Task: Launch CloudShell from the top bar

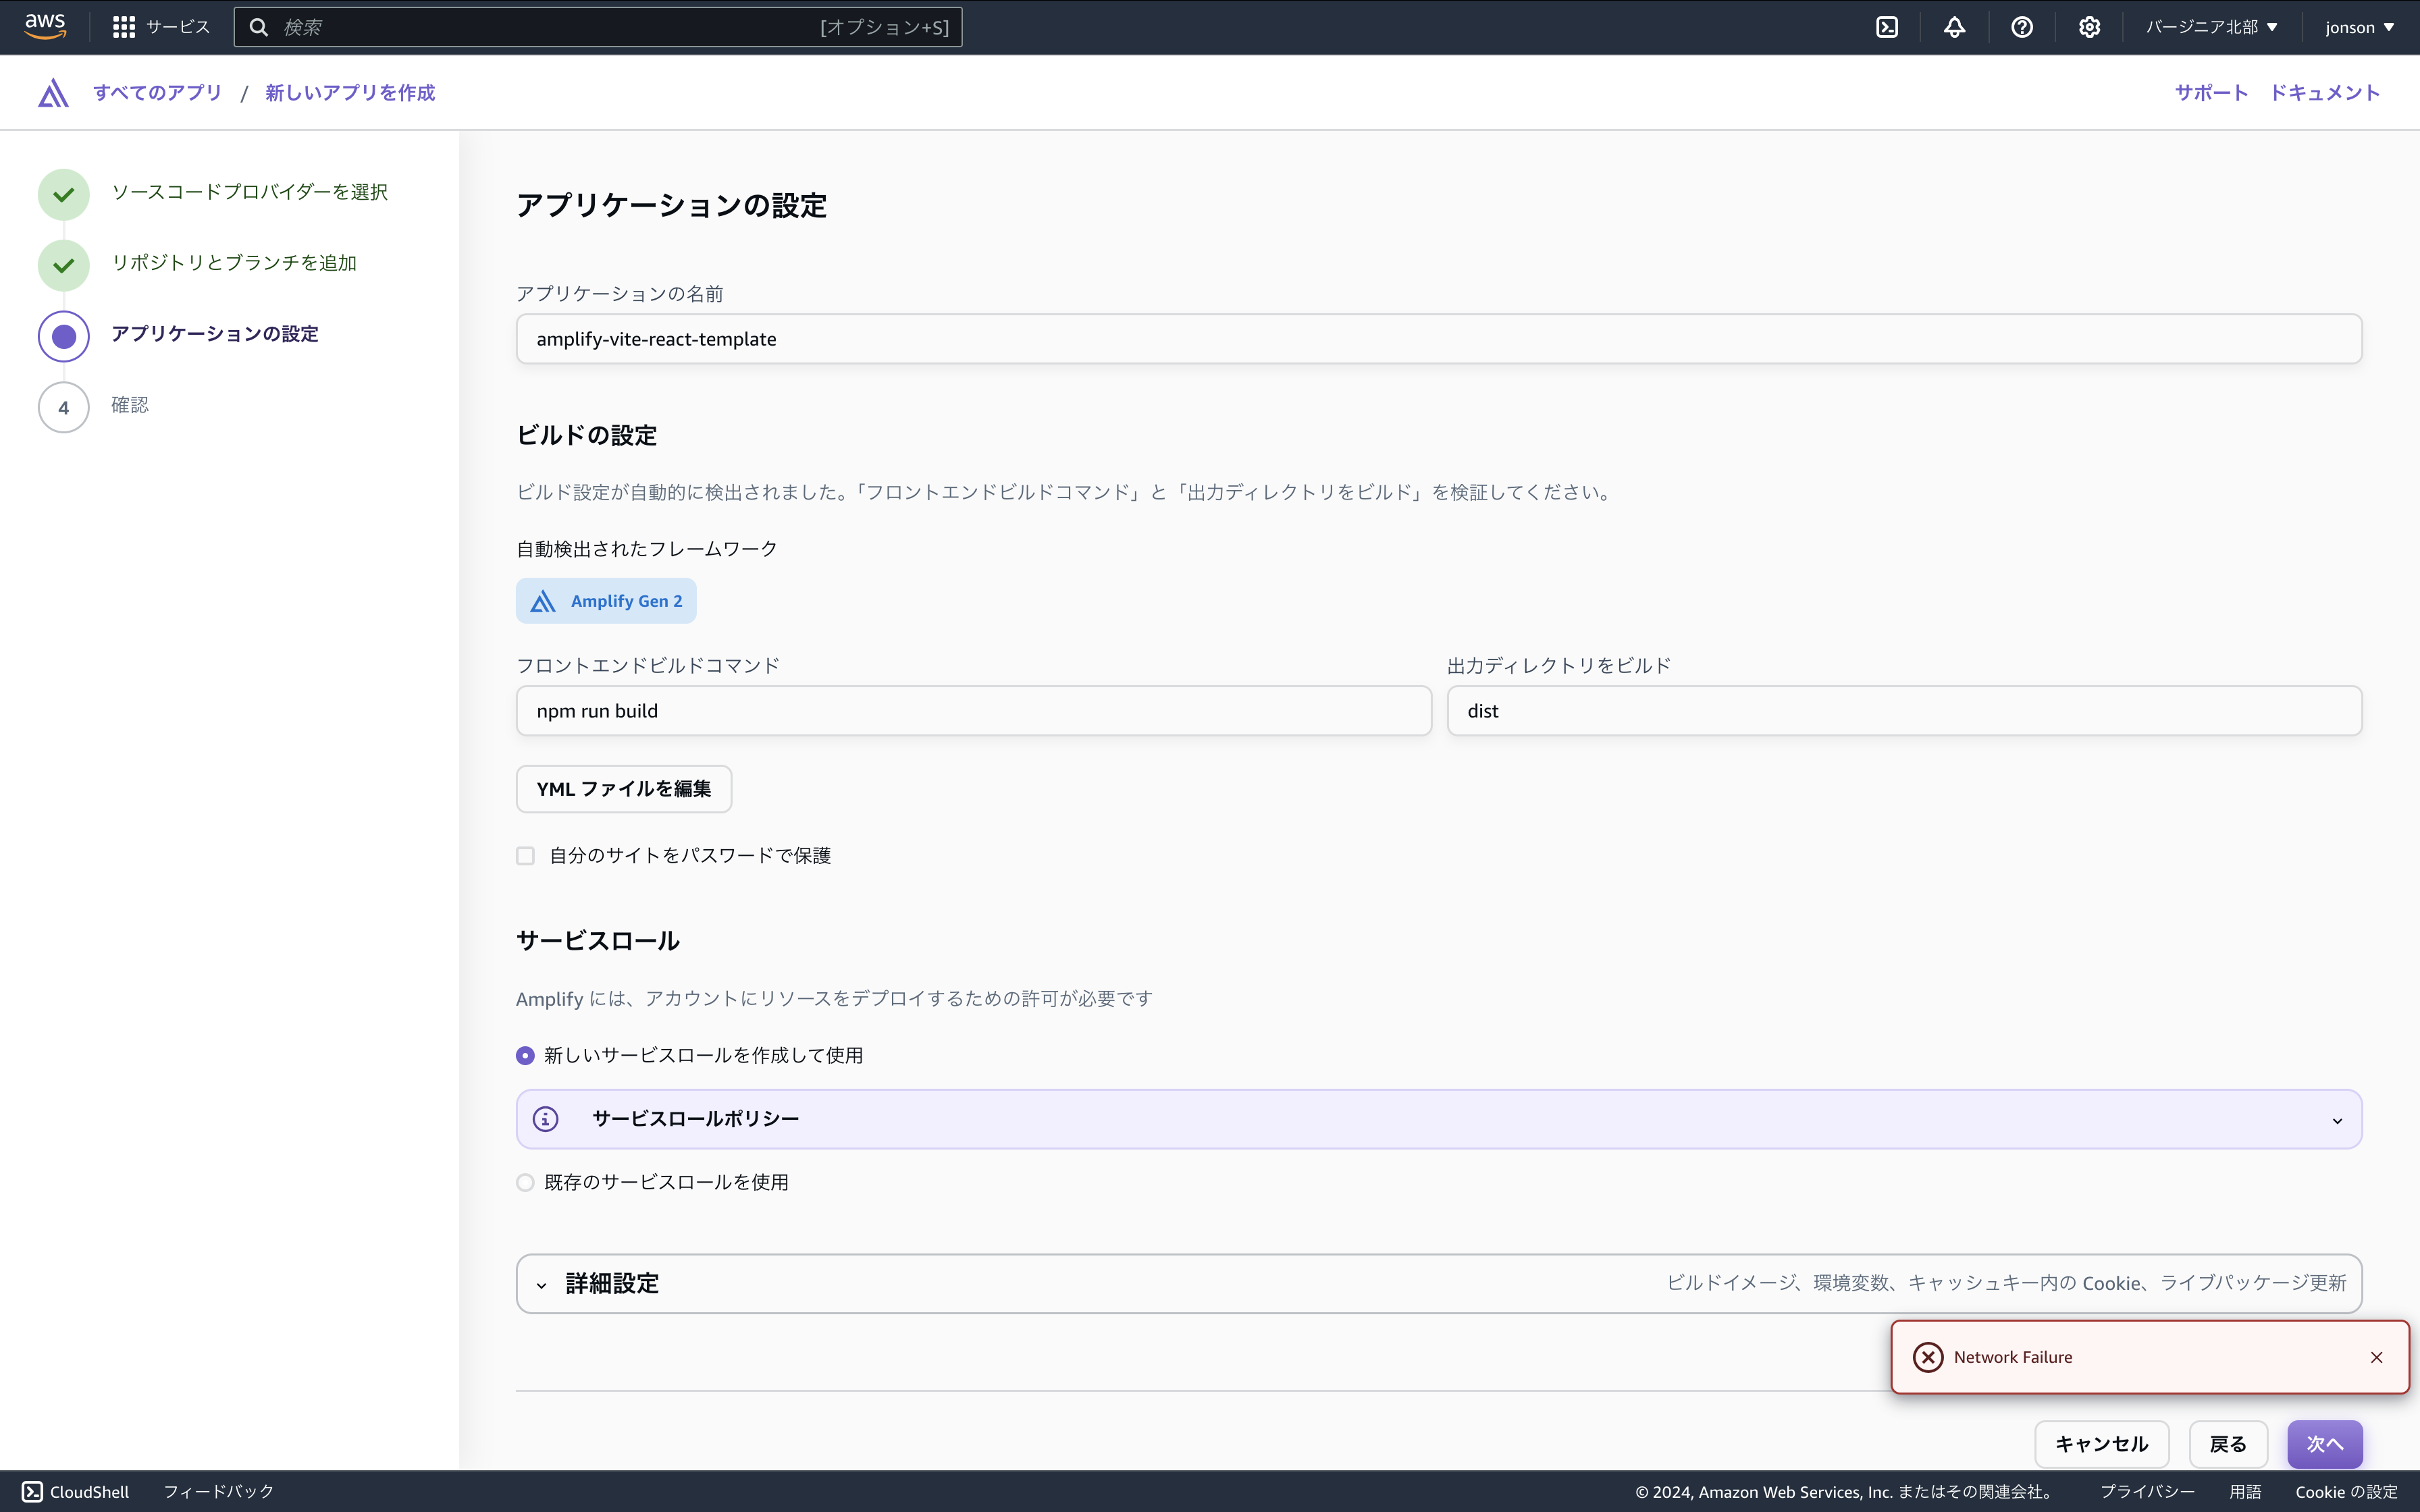Action: pos(1887,26)
